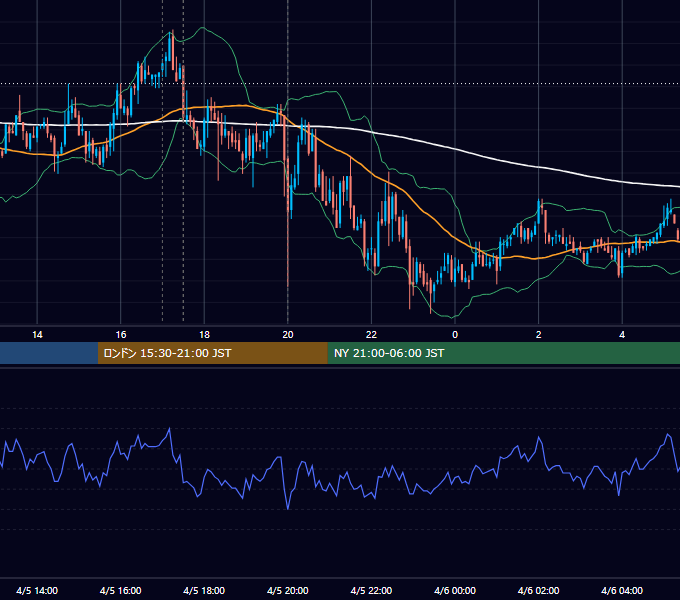
Task: Click the 4/5 20:00 date label
Action: (288, 590)
